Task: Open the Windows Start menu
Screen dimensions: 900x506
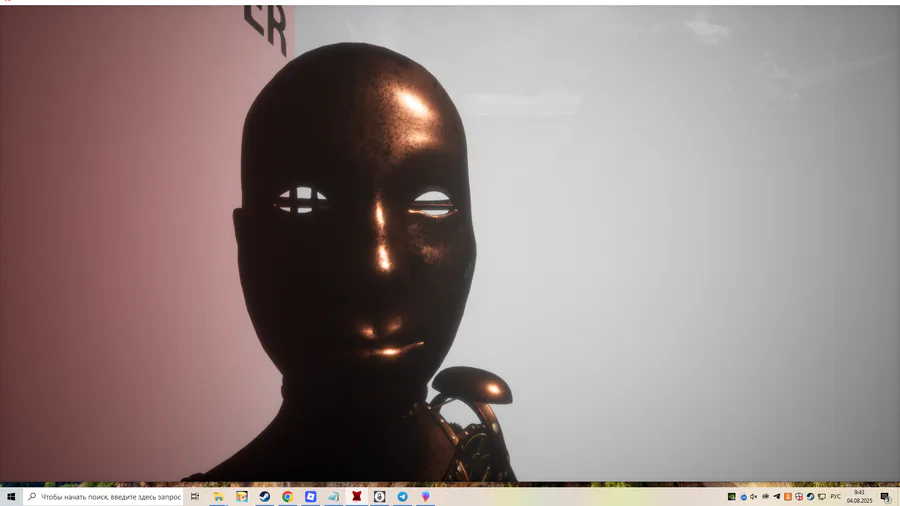Action: (10, 497)
